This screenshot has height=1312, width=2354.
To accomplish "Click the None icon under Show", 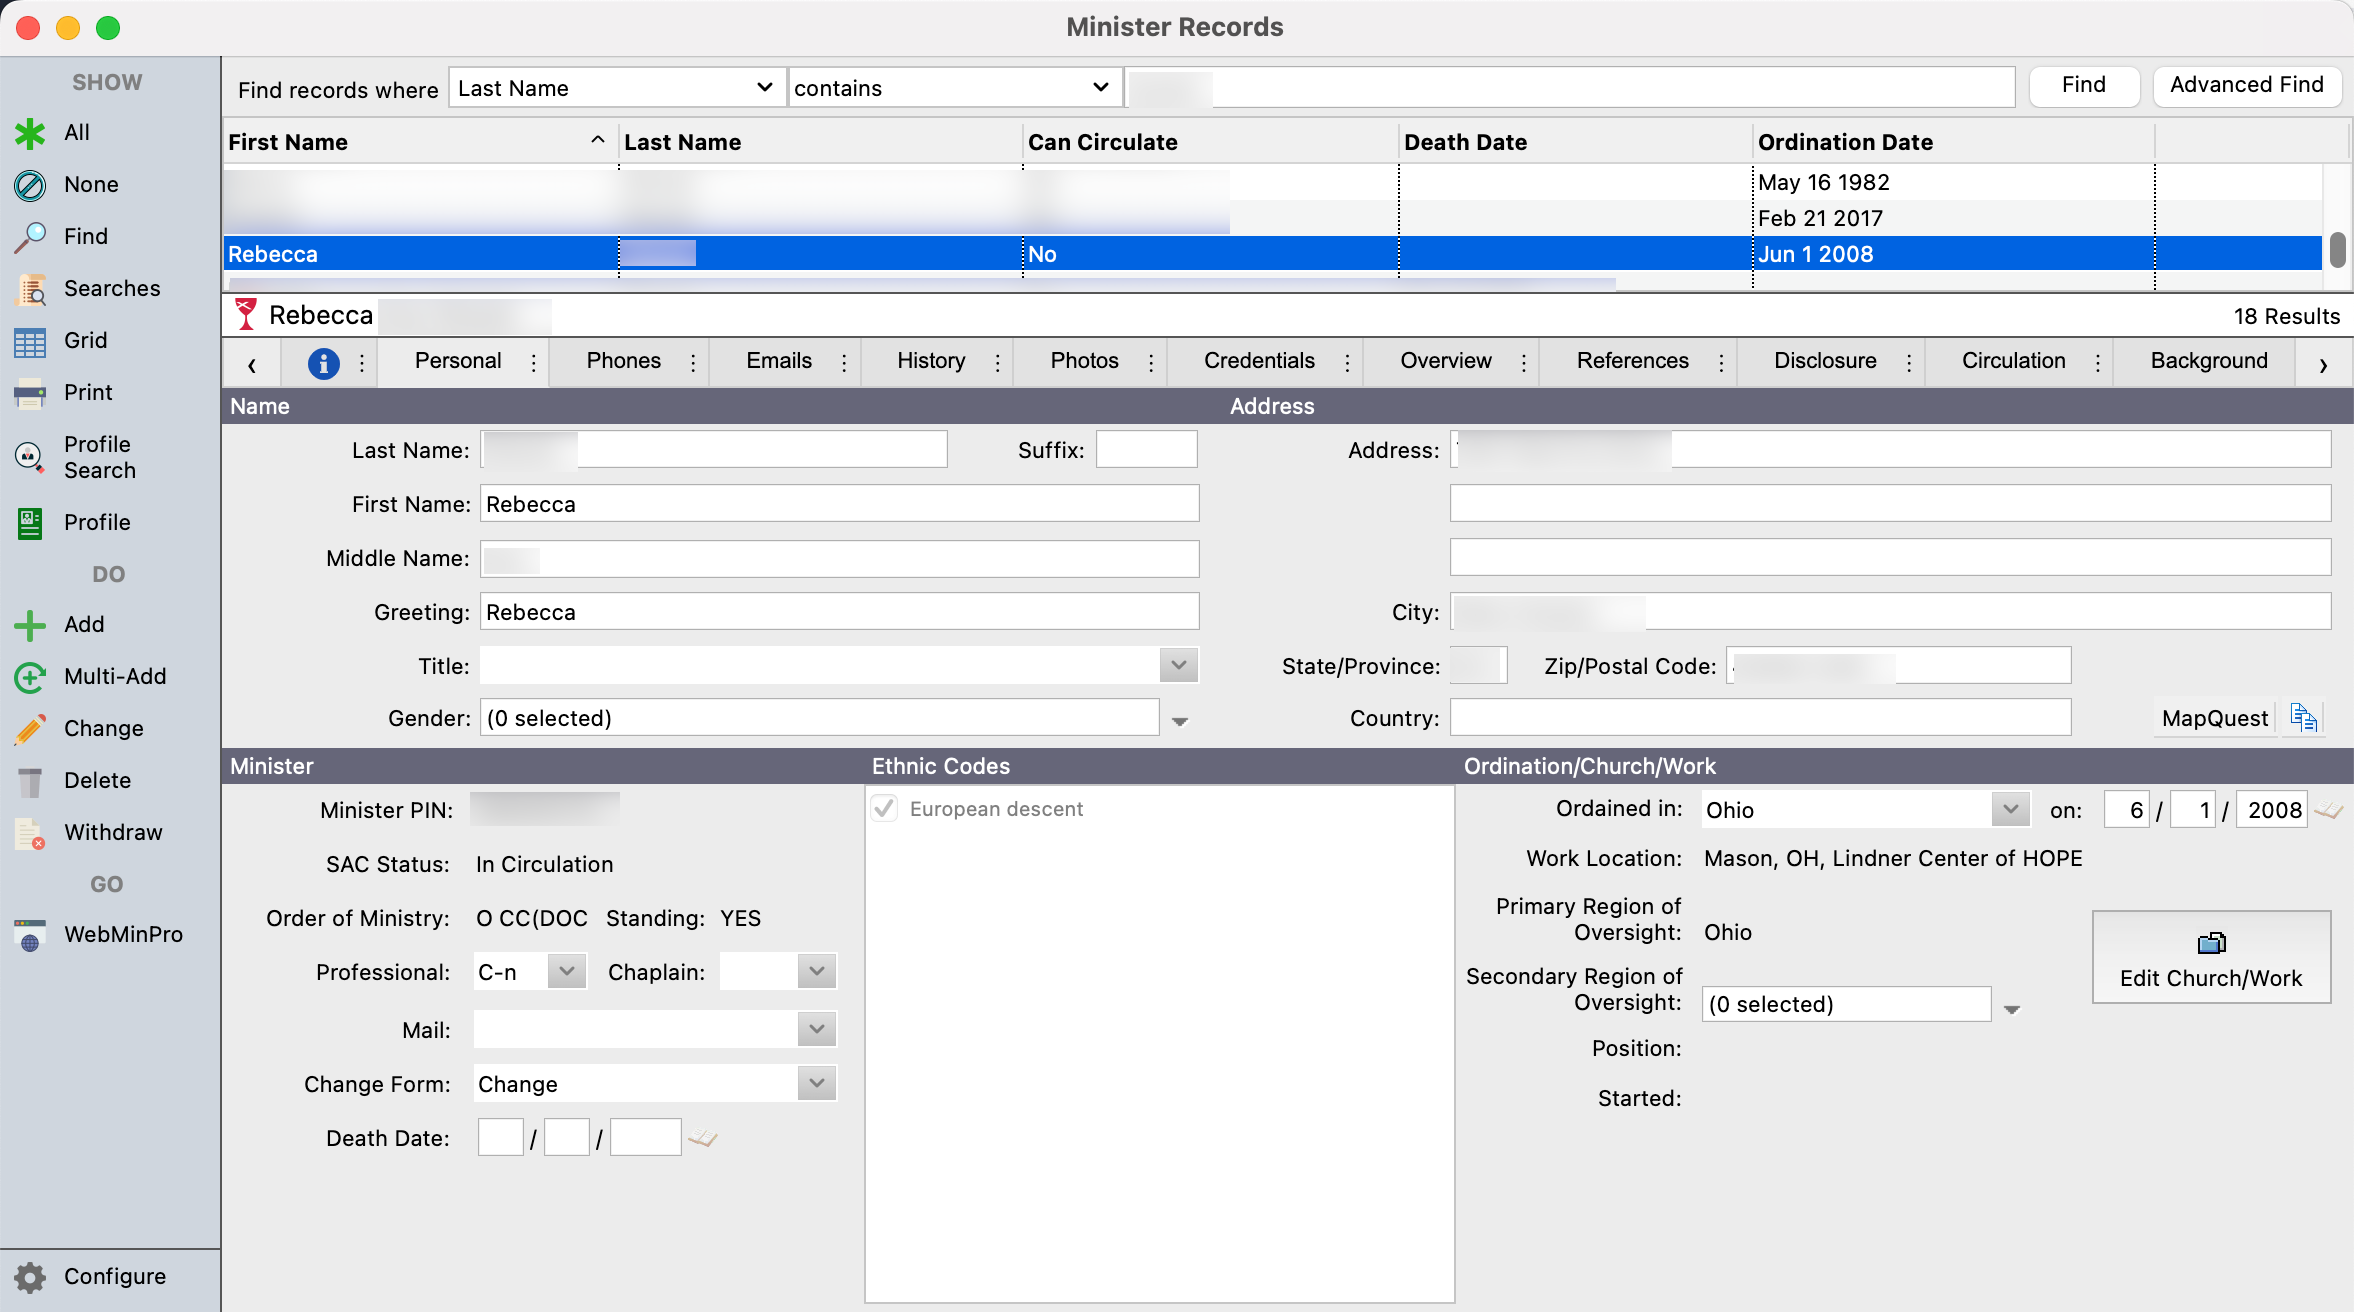I will pos(30,185).
